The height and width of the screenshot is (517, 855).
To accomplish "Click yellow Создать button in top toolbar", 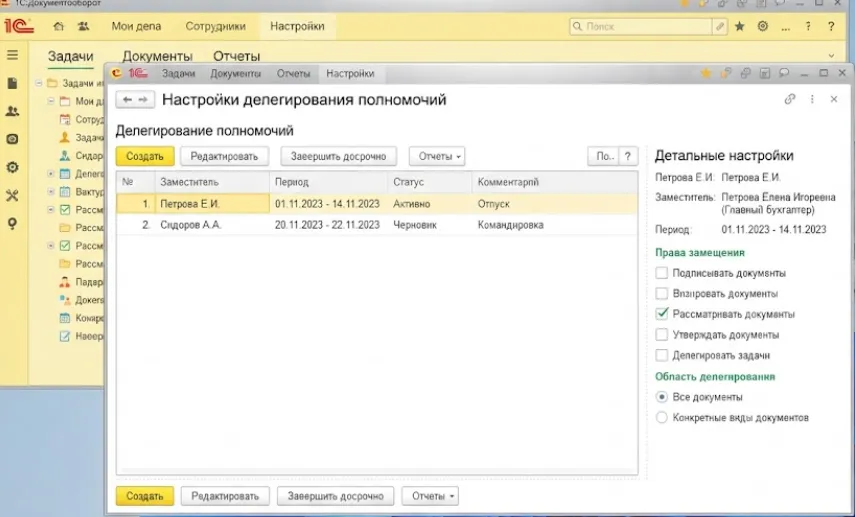I will (145, 157).
